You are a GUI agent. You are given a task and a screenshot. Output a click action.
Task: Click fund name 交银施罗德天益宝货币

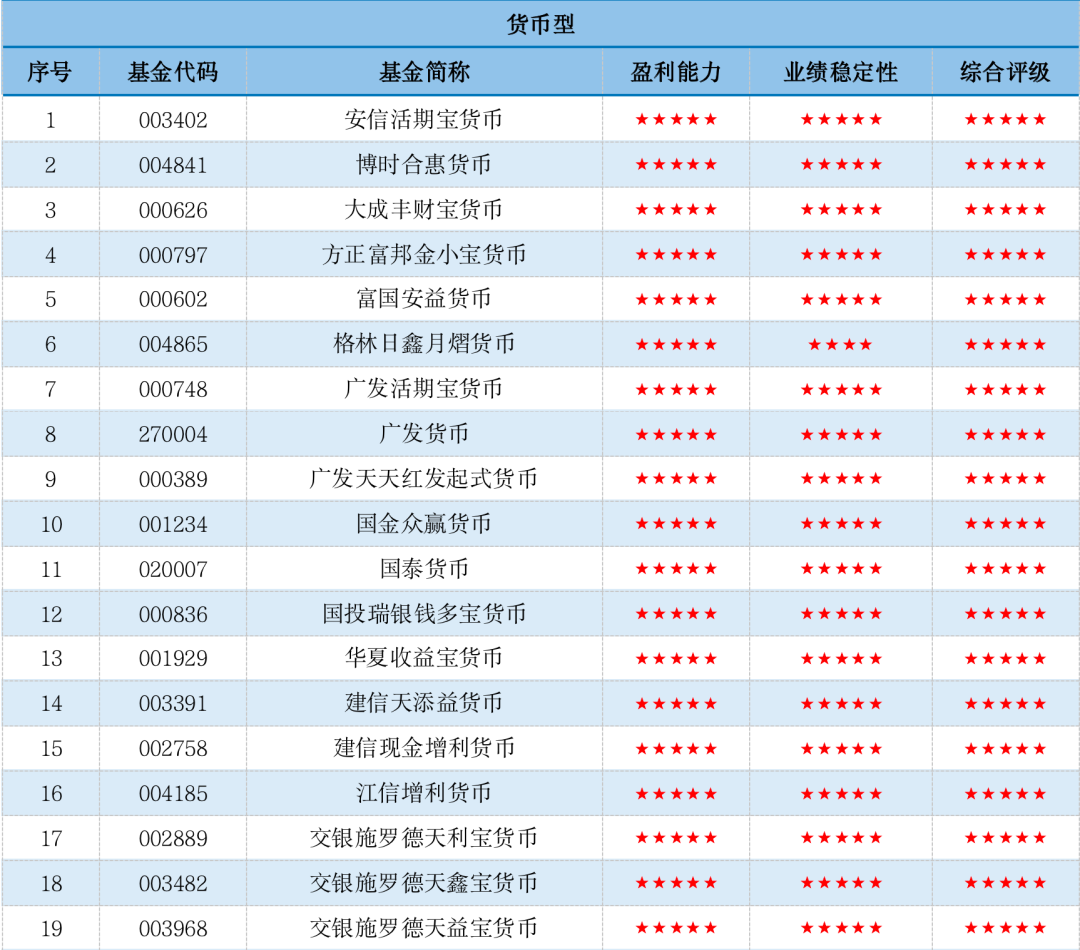pos(424,927)
